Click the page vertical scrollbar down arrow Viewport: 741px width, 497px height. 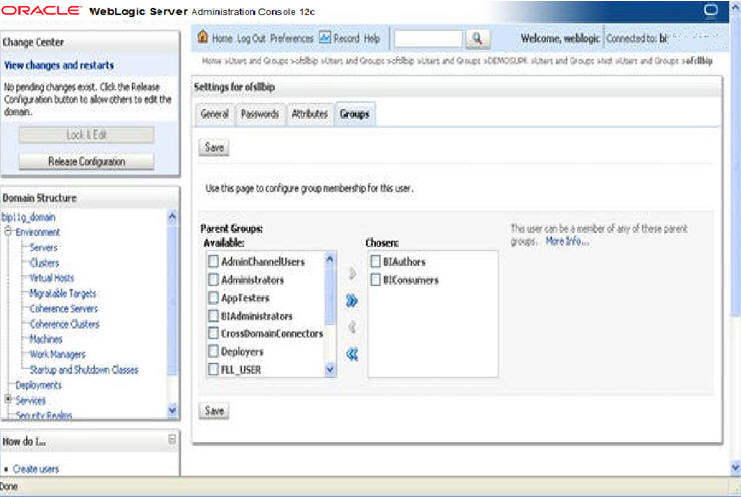(x=735, y=468)
